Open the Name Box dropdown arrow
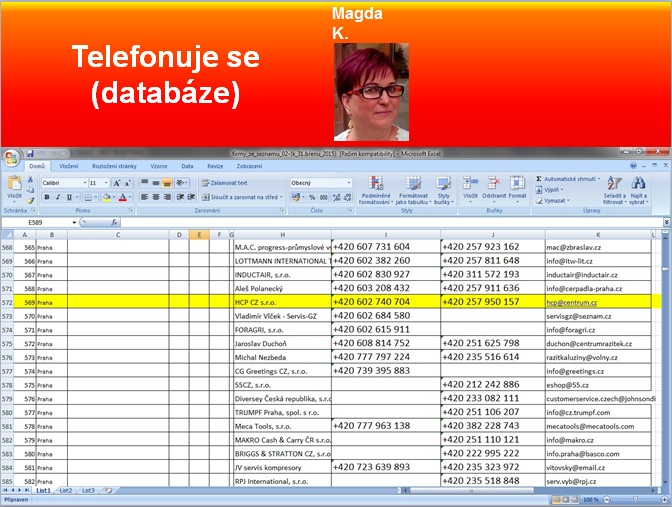Screen dimensions: 672x507 74,222
